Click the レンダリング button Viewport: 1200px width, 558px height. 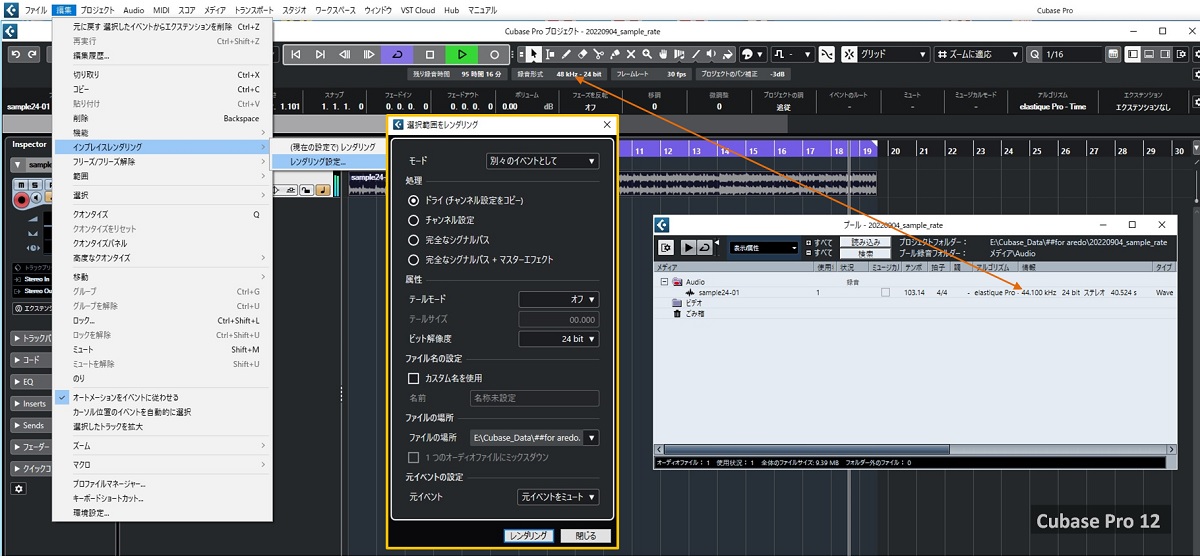coord(529,536)
